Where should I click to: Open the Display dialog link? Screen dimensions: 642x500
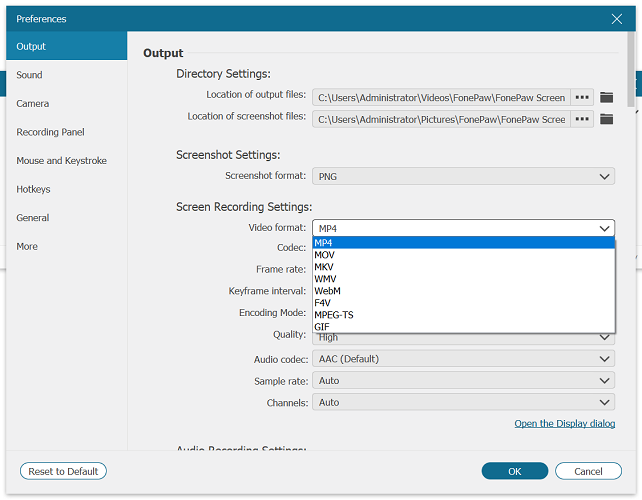tap(565, 423)
